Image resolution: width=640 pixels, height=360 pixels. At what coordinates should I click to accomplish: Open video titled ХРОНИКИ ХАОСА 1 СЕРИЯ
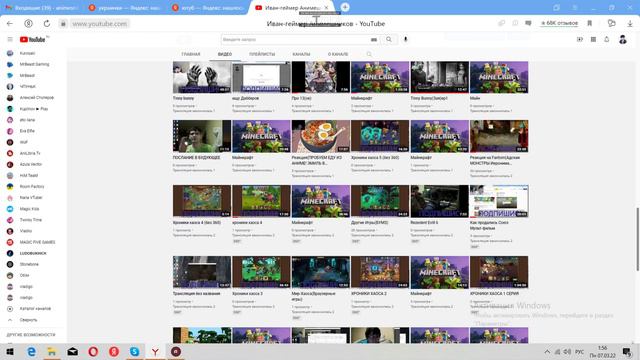click(494, 293)
